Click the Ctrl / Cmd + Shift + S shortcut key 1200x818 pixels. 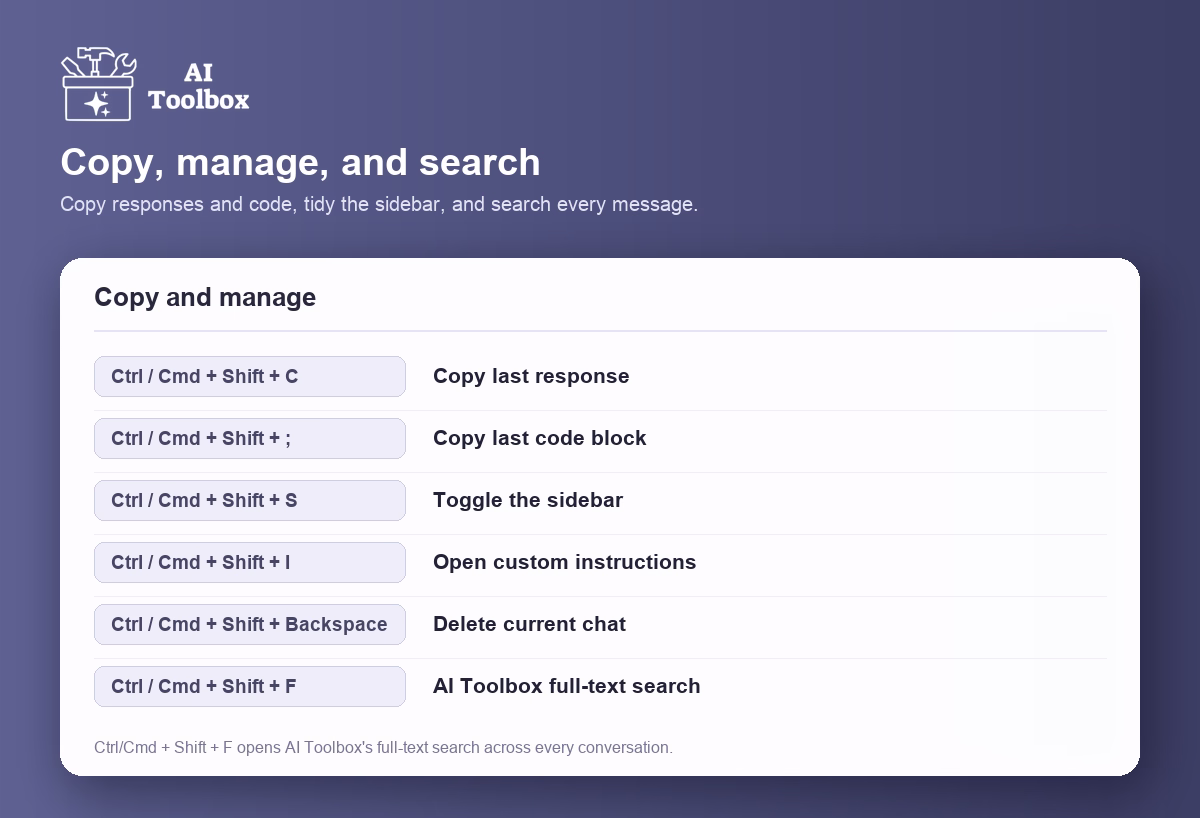tap(250, 500)
